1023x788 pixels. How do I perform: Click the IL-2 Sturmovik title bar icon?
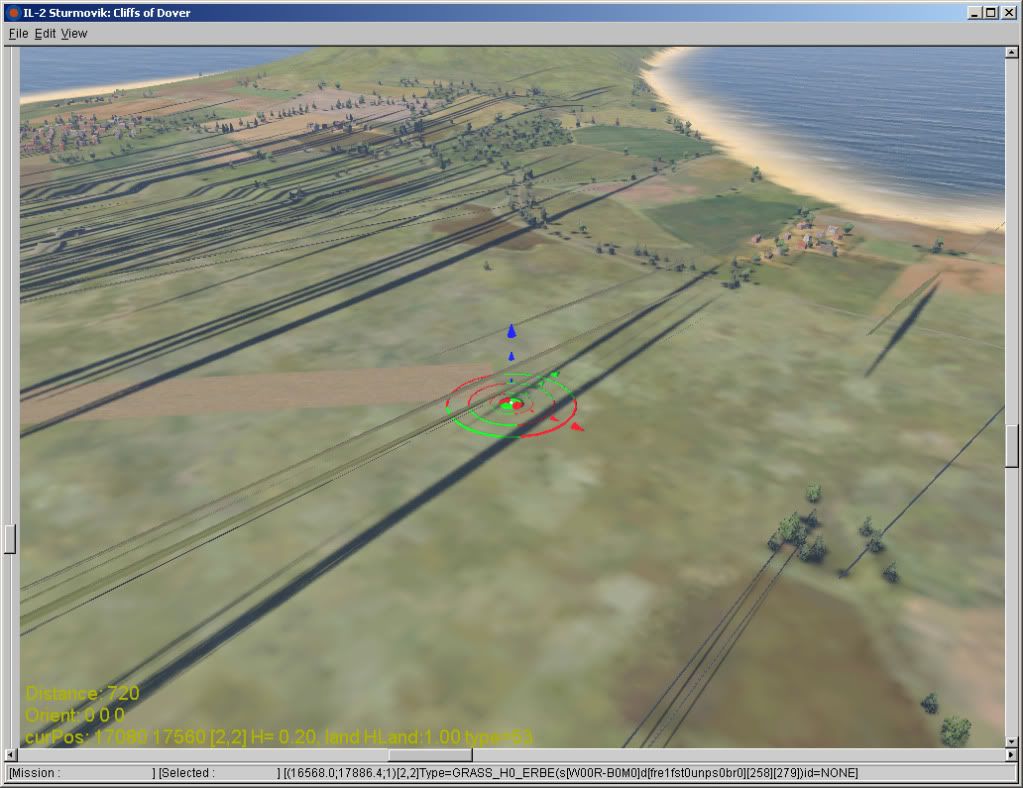13,12
